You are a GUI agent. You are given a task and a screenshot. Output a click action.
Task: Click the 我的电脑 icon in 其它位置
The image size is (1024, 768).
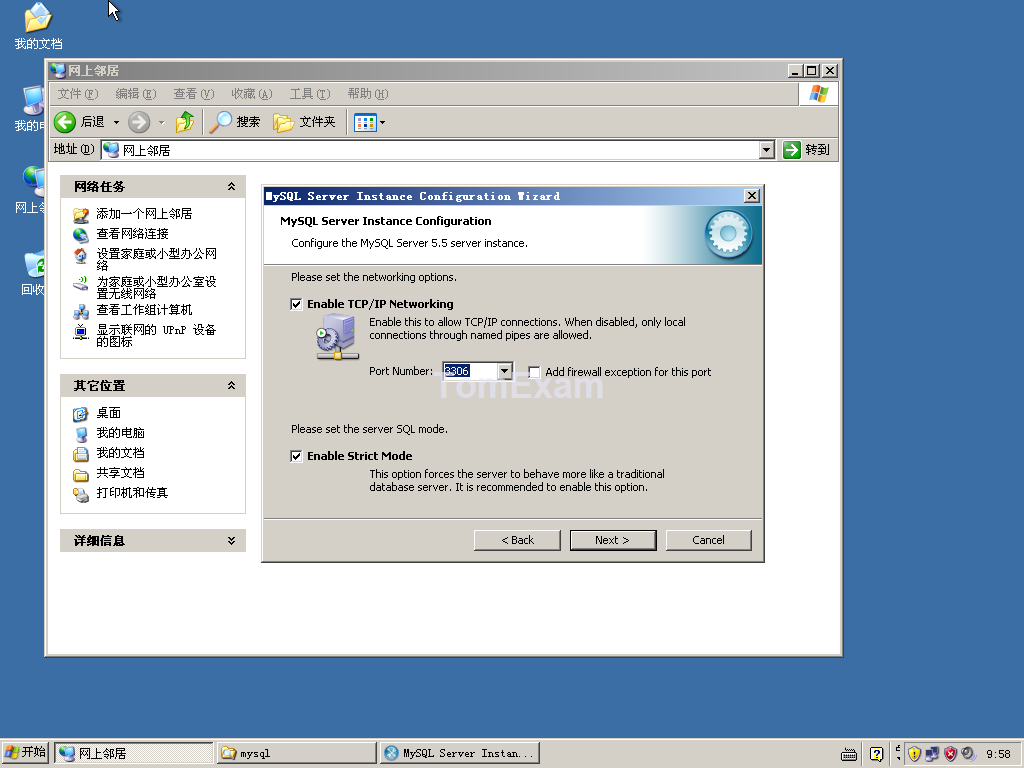click(80, 434)
